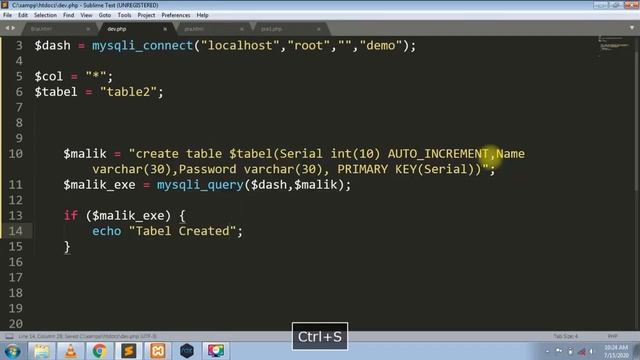
Task: Click the mysqli_query function call
Action: pyautogui.click(x=200, y=184)
